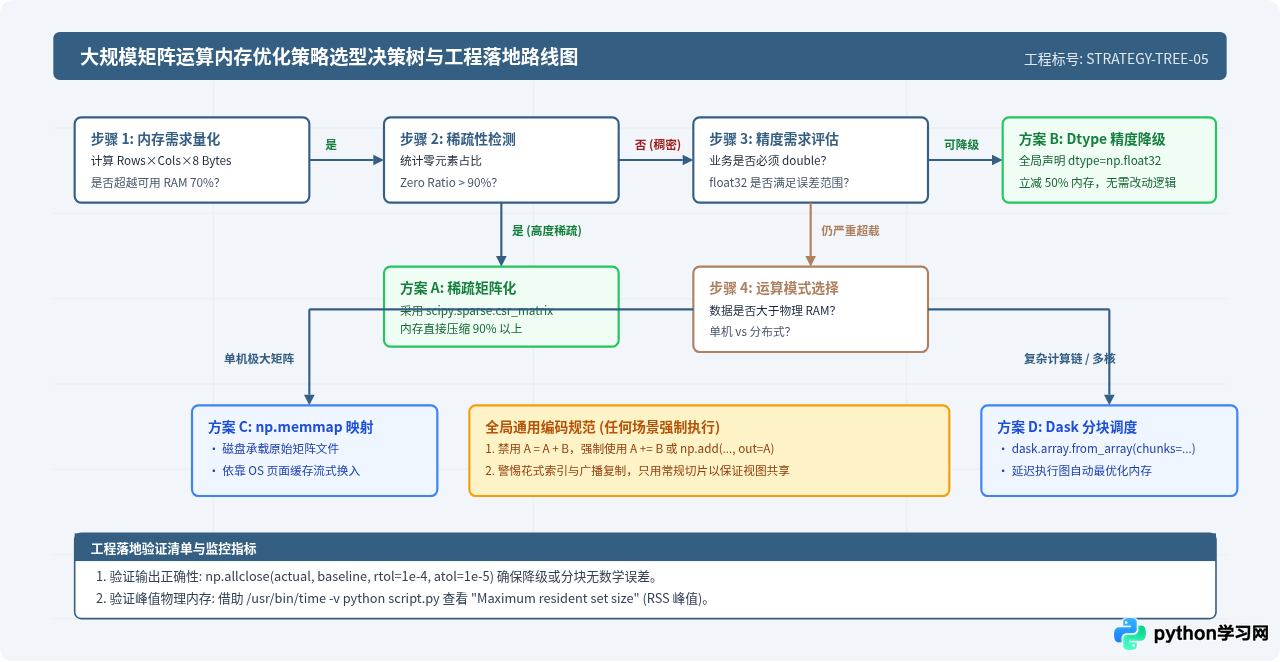Click '工程标号: STRATEGY-TREE-05' label
1280x662 pixels.
coord(1116,59)
